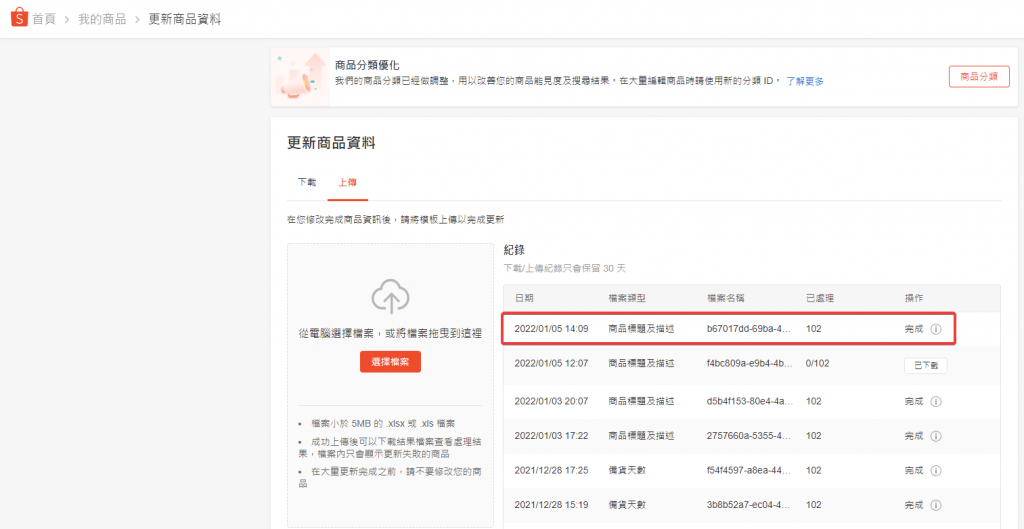Click the cloud upload icon
The image size is (1024, 529).
pos(390,296)
